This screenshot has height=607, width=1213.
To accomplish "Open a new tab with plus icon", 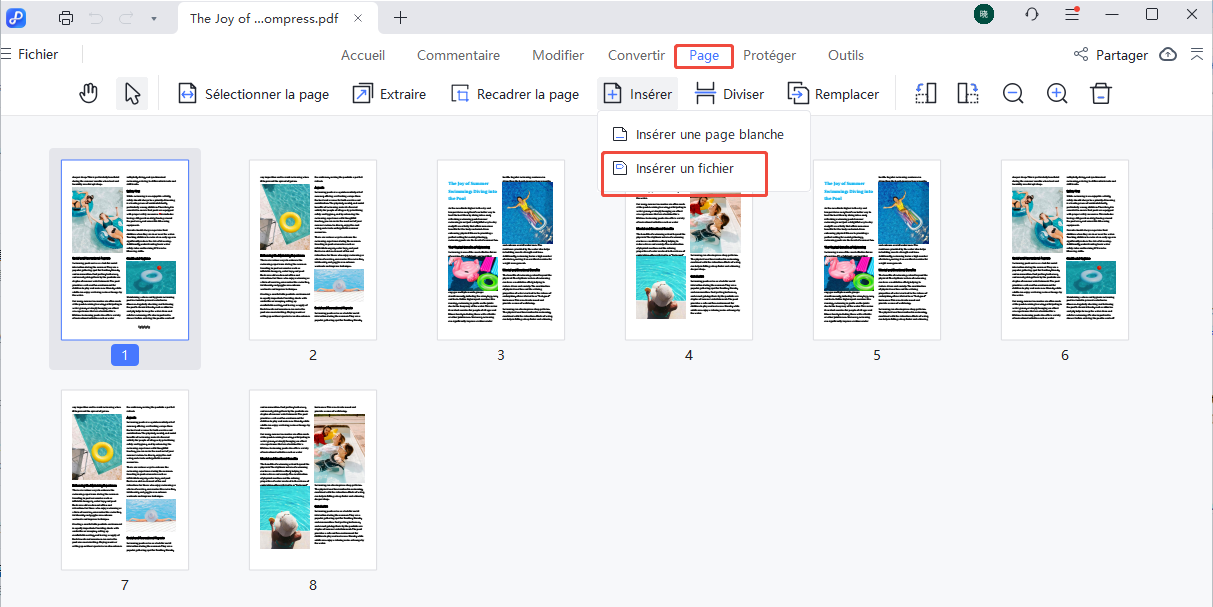I will (401, 18).
